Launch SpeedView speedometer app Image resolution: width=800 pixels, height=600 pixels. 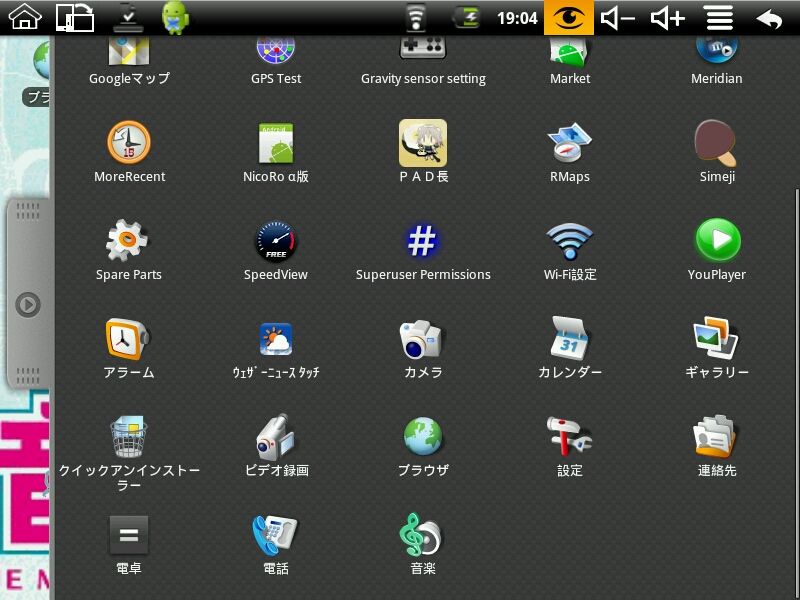[x=276, y=250]
